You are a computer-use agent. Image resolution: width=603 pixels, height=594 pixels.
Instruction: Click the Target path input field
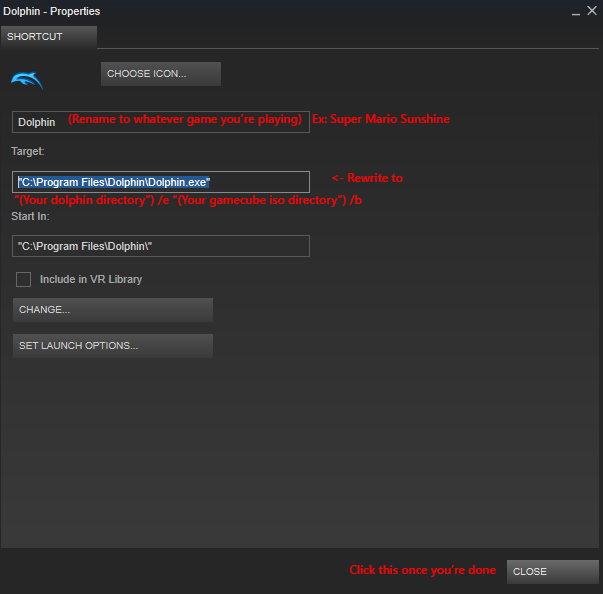161,182
